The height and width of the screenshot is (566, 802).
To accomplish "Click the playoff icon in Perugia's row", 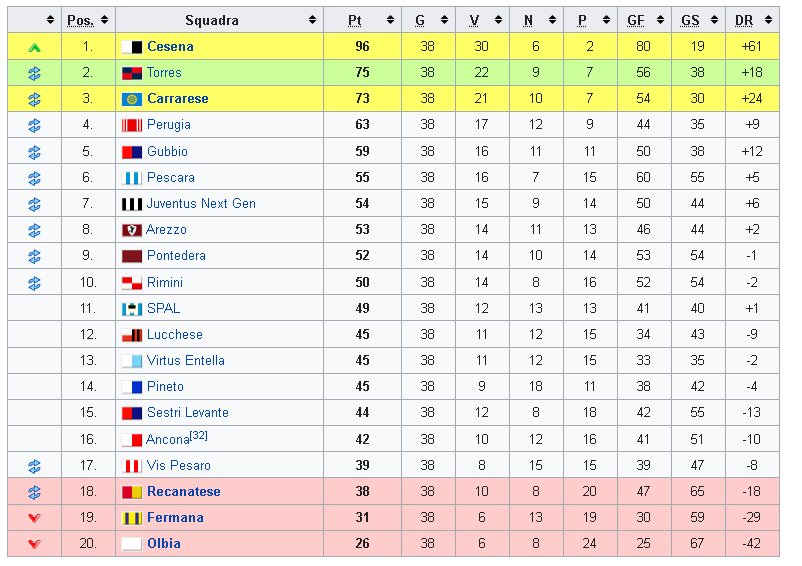I will pos(34,125).
